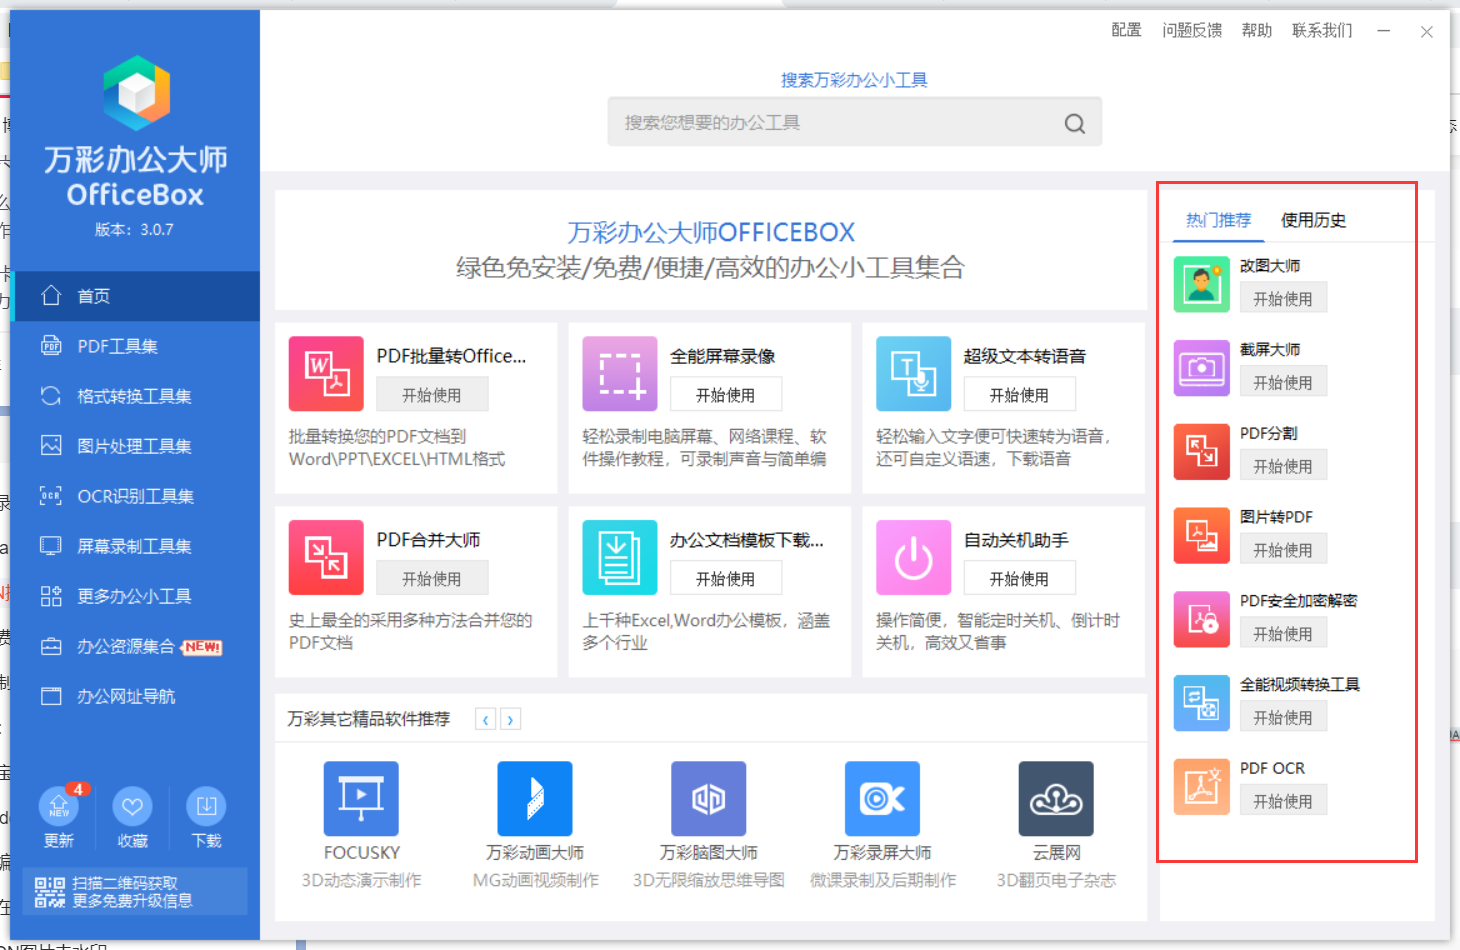Open the 帮助 help menu
Screen dimensions: 1460x950
pos(1257,30)
